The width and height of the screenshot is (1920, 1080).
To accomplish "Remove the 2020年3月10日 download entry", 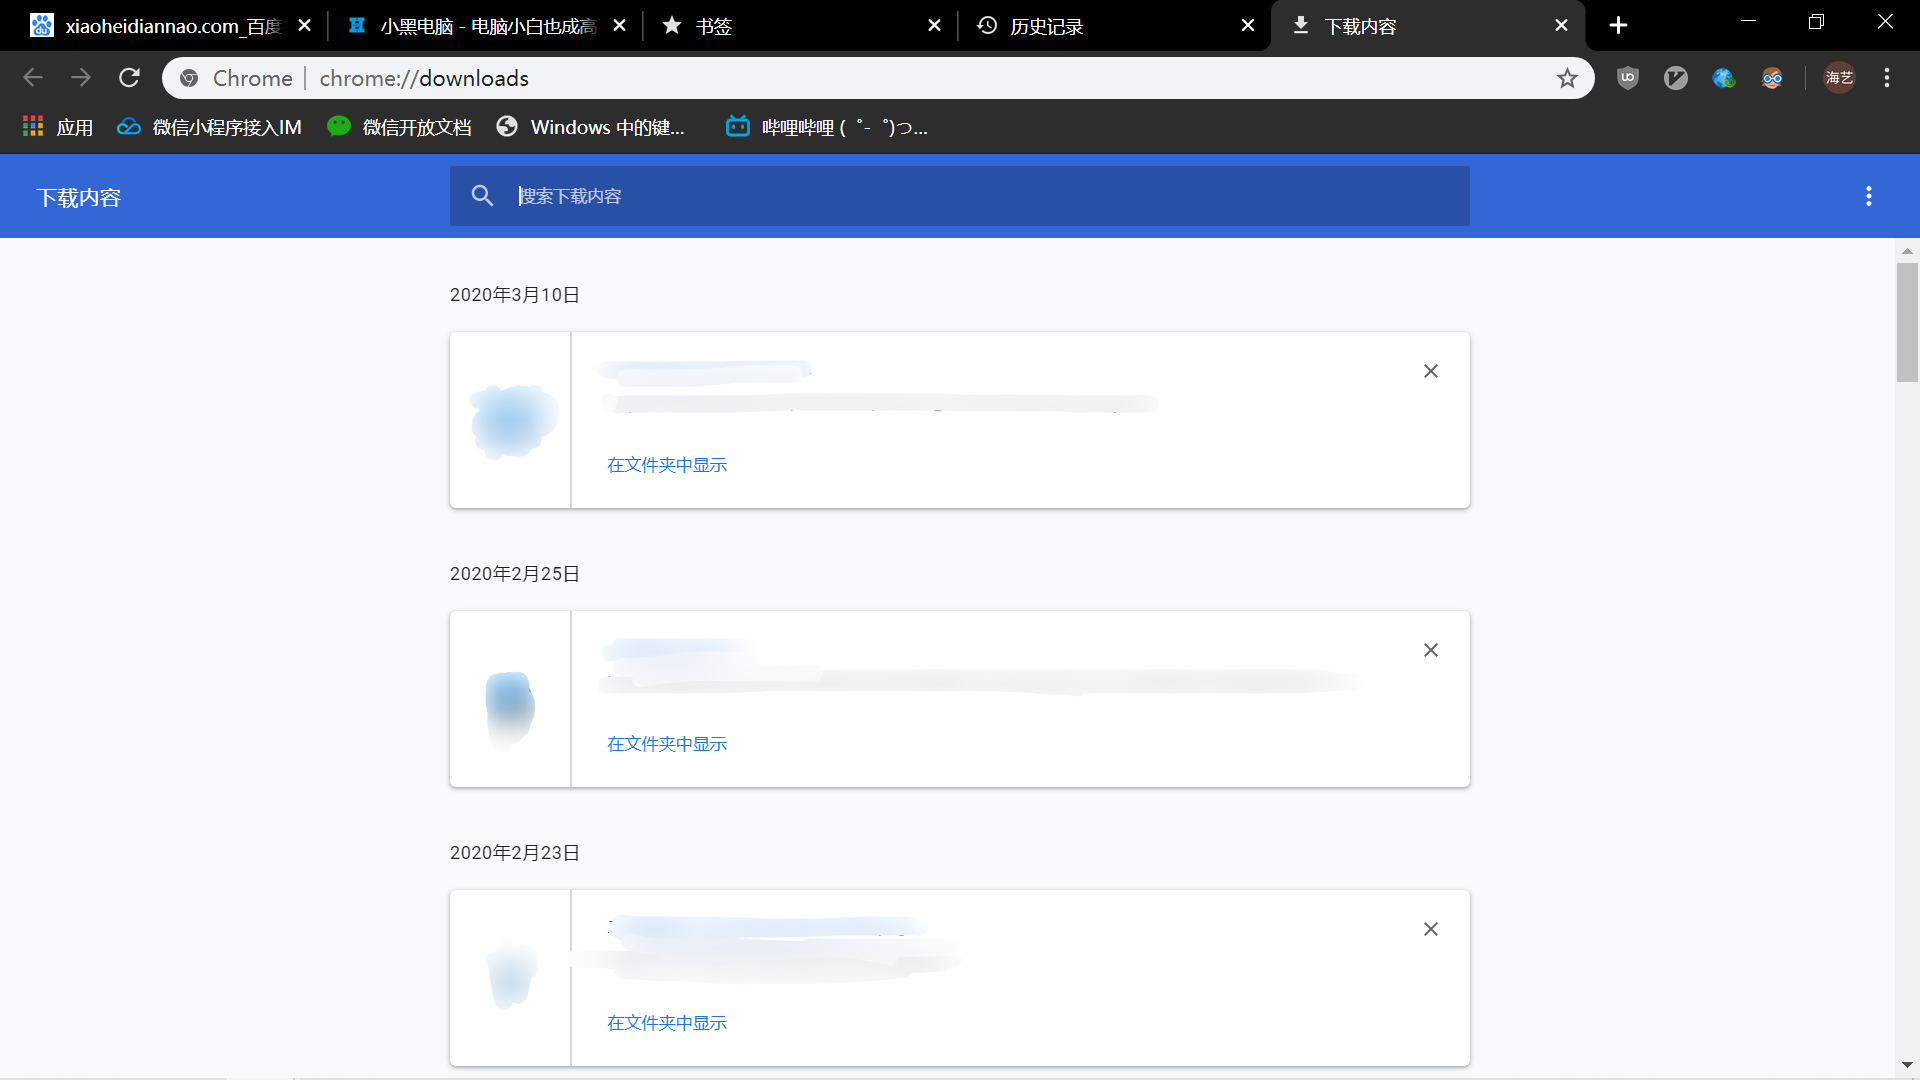I will click(x=1431, y=371).
